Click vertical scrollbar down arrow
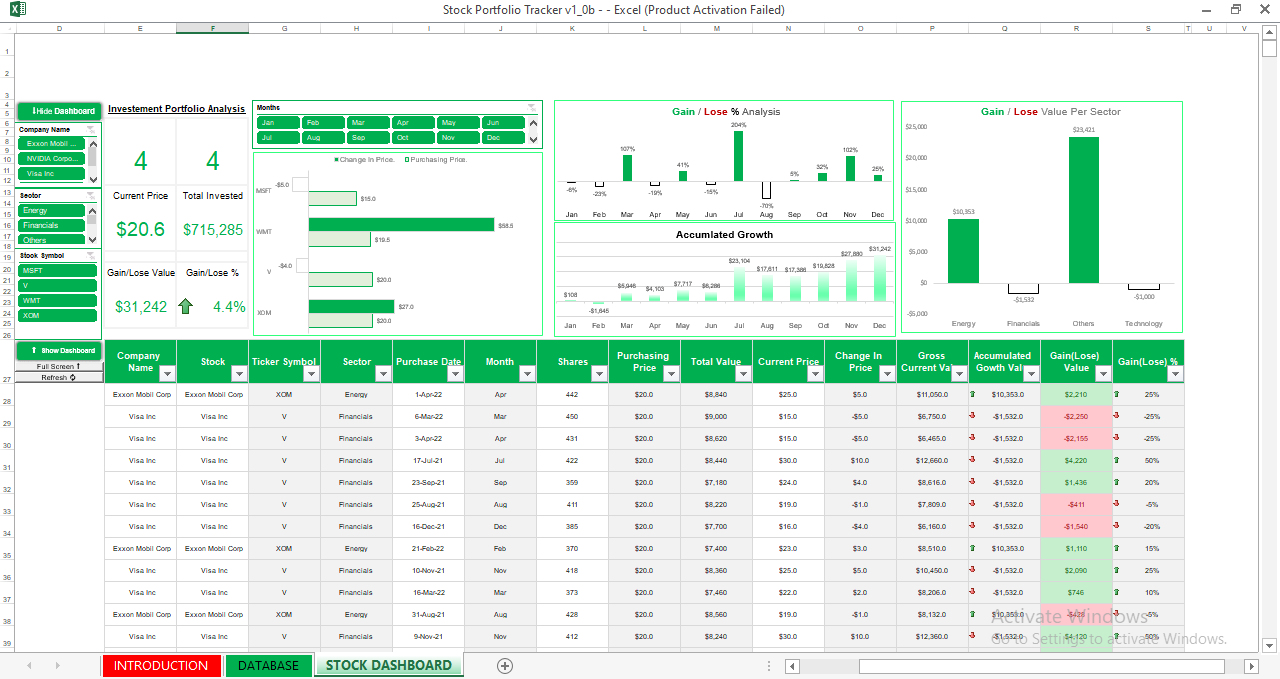Viewport: 1280px width, 679px height. pyautogui.click(x=1270, y=646)
